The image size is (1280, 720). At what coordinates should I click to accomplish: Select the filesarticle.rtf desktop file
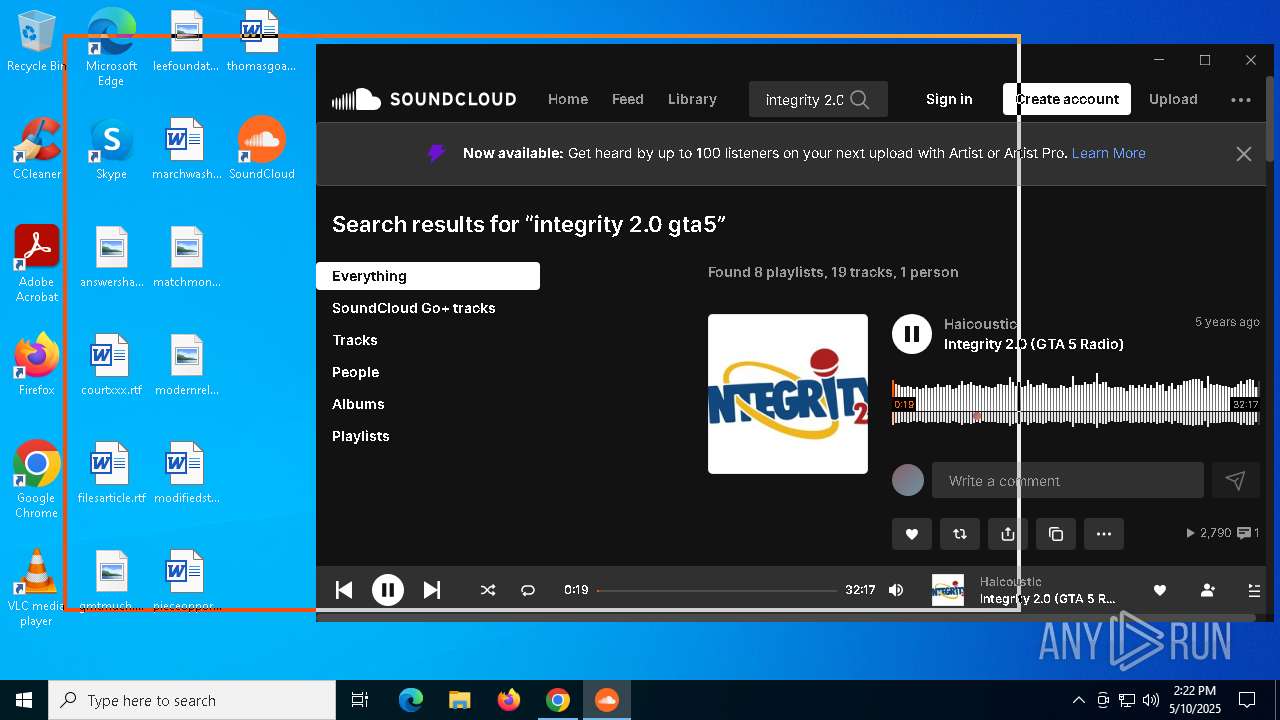coord(111,473)
